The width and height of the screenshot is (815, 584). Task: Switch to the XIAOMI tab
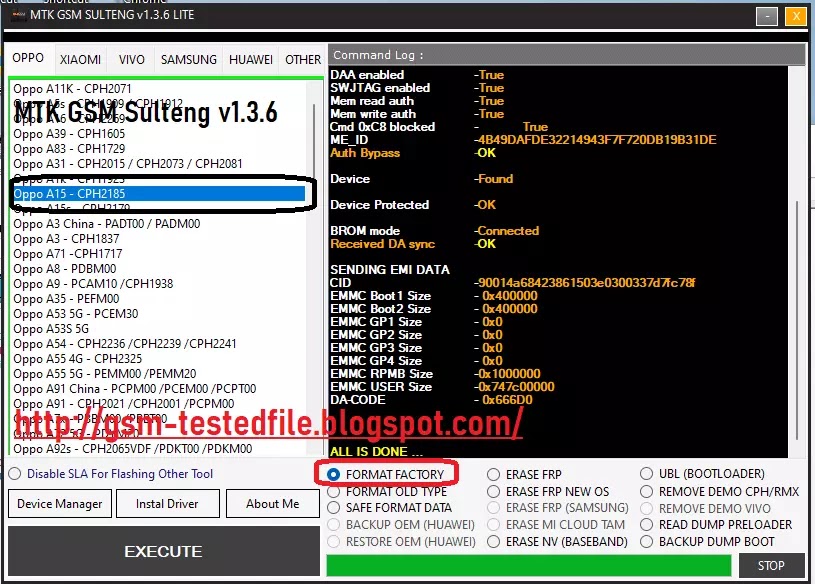point(80,60)
